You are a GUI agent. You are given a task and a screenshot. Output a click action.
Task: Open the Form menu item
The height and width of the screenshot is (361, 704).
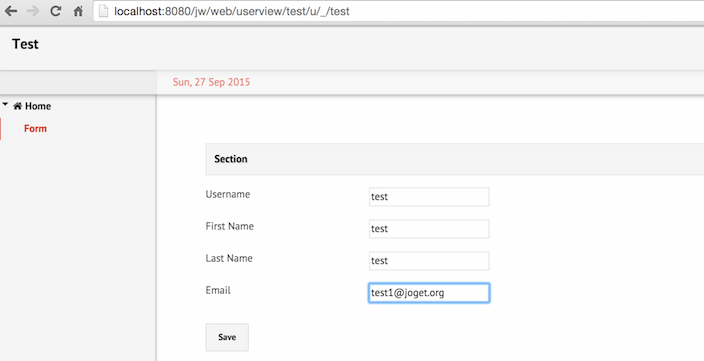pyautogui.click(x=35, y=129)
